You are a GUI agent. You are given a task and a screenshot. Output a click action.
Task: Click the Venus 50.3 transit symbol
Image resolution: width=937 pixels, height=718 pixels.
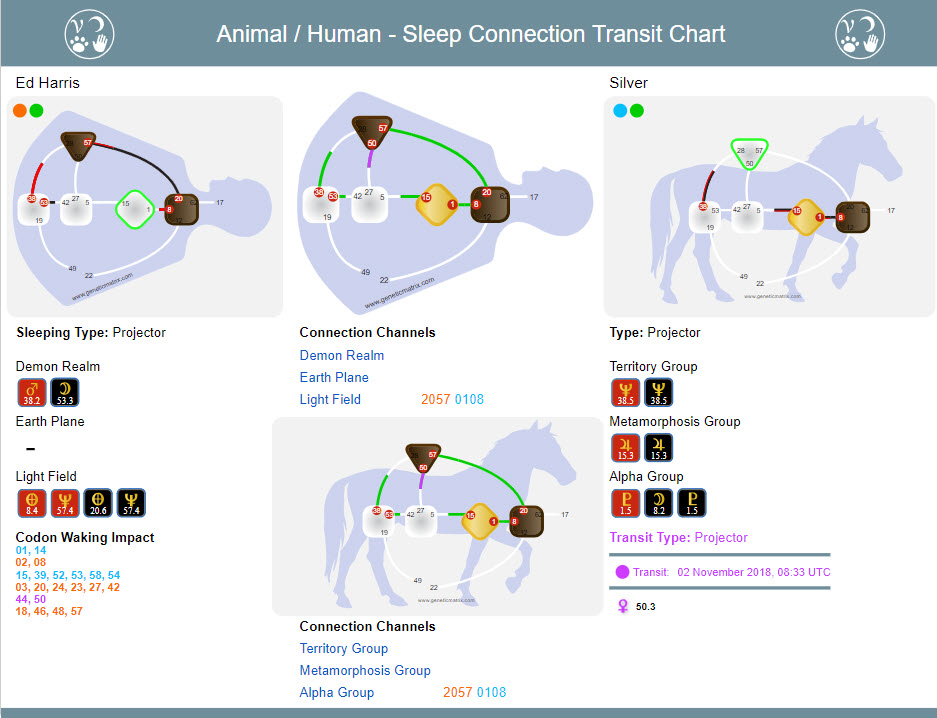623,606
